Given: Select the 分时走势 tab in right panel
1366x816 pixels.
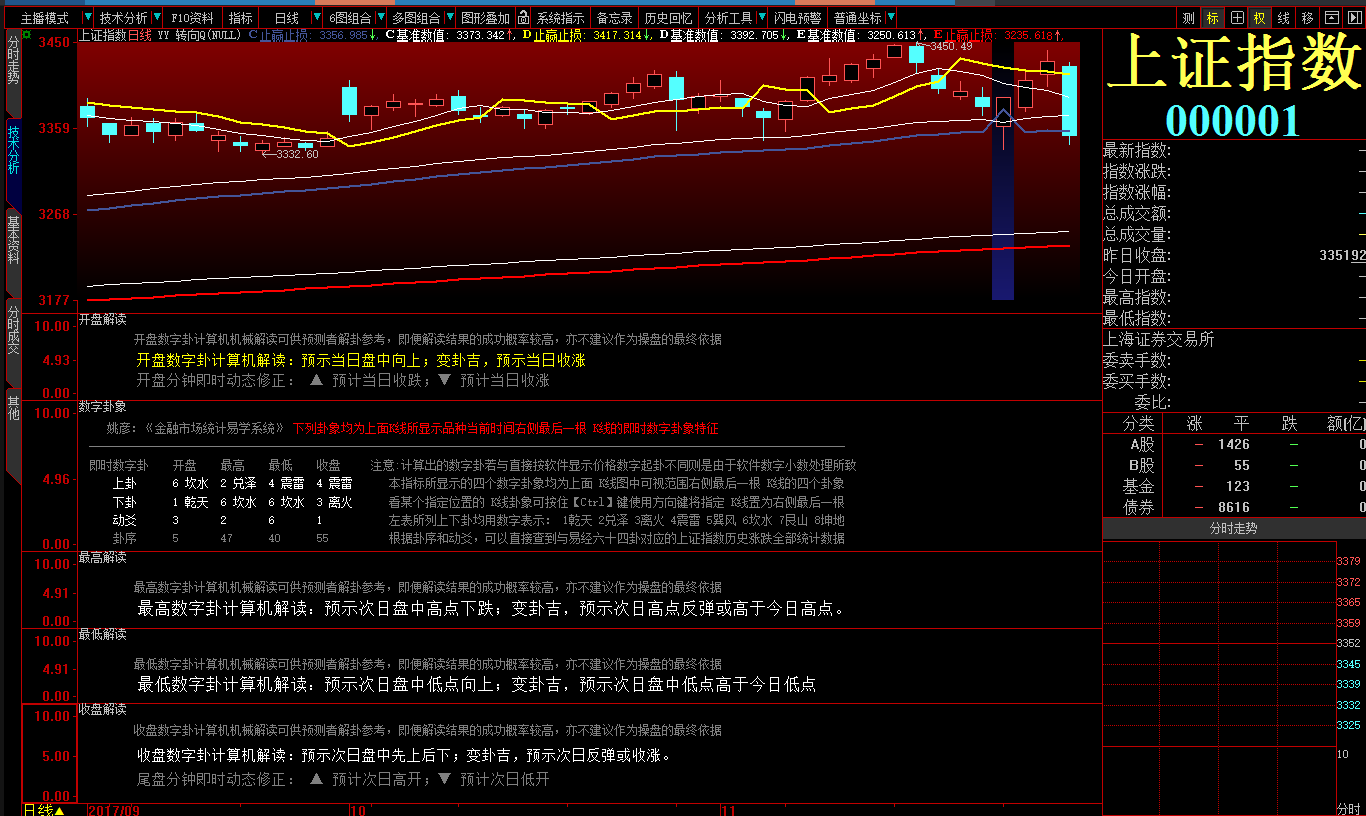Looking at the screenshot, I should [1233, 528].
